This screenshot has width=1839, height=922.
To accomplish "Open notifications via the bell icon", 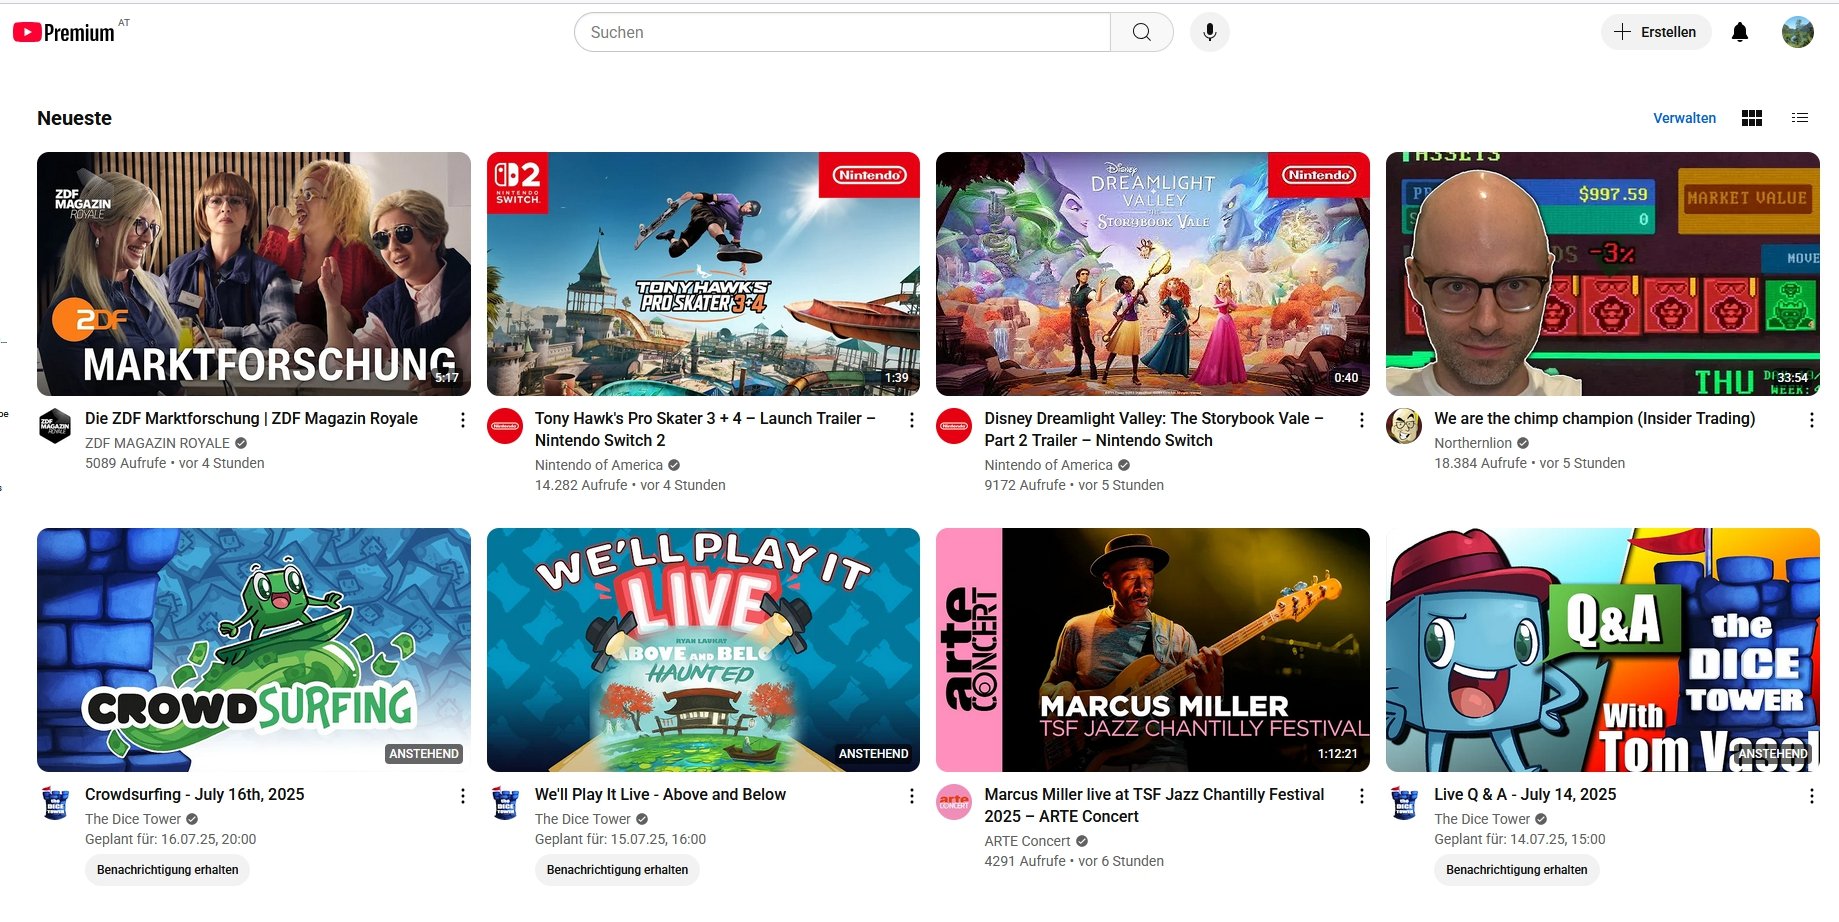I will tap(1740, 31).
